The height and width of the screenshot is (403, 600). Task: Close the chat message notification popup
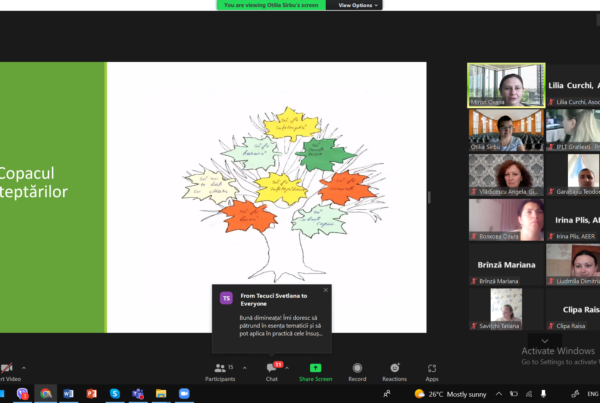pyautogui.click(x=326, y=290)
